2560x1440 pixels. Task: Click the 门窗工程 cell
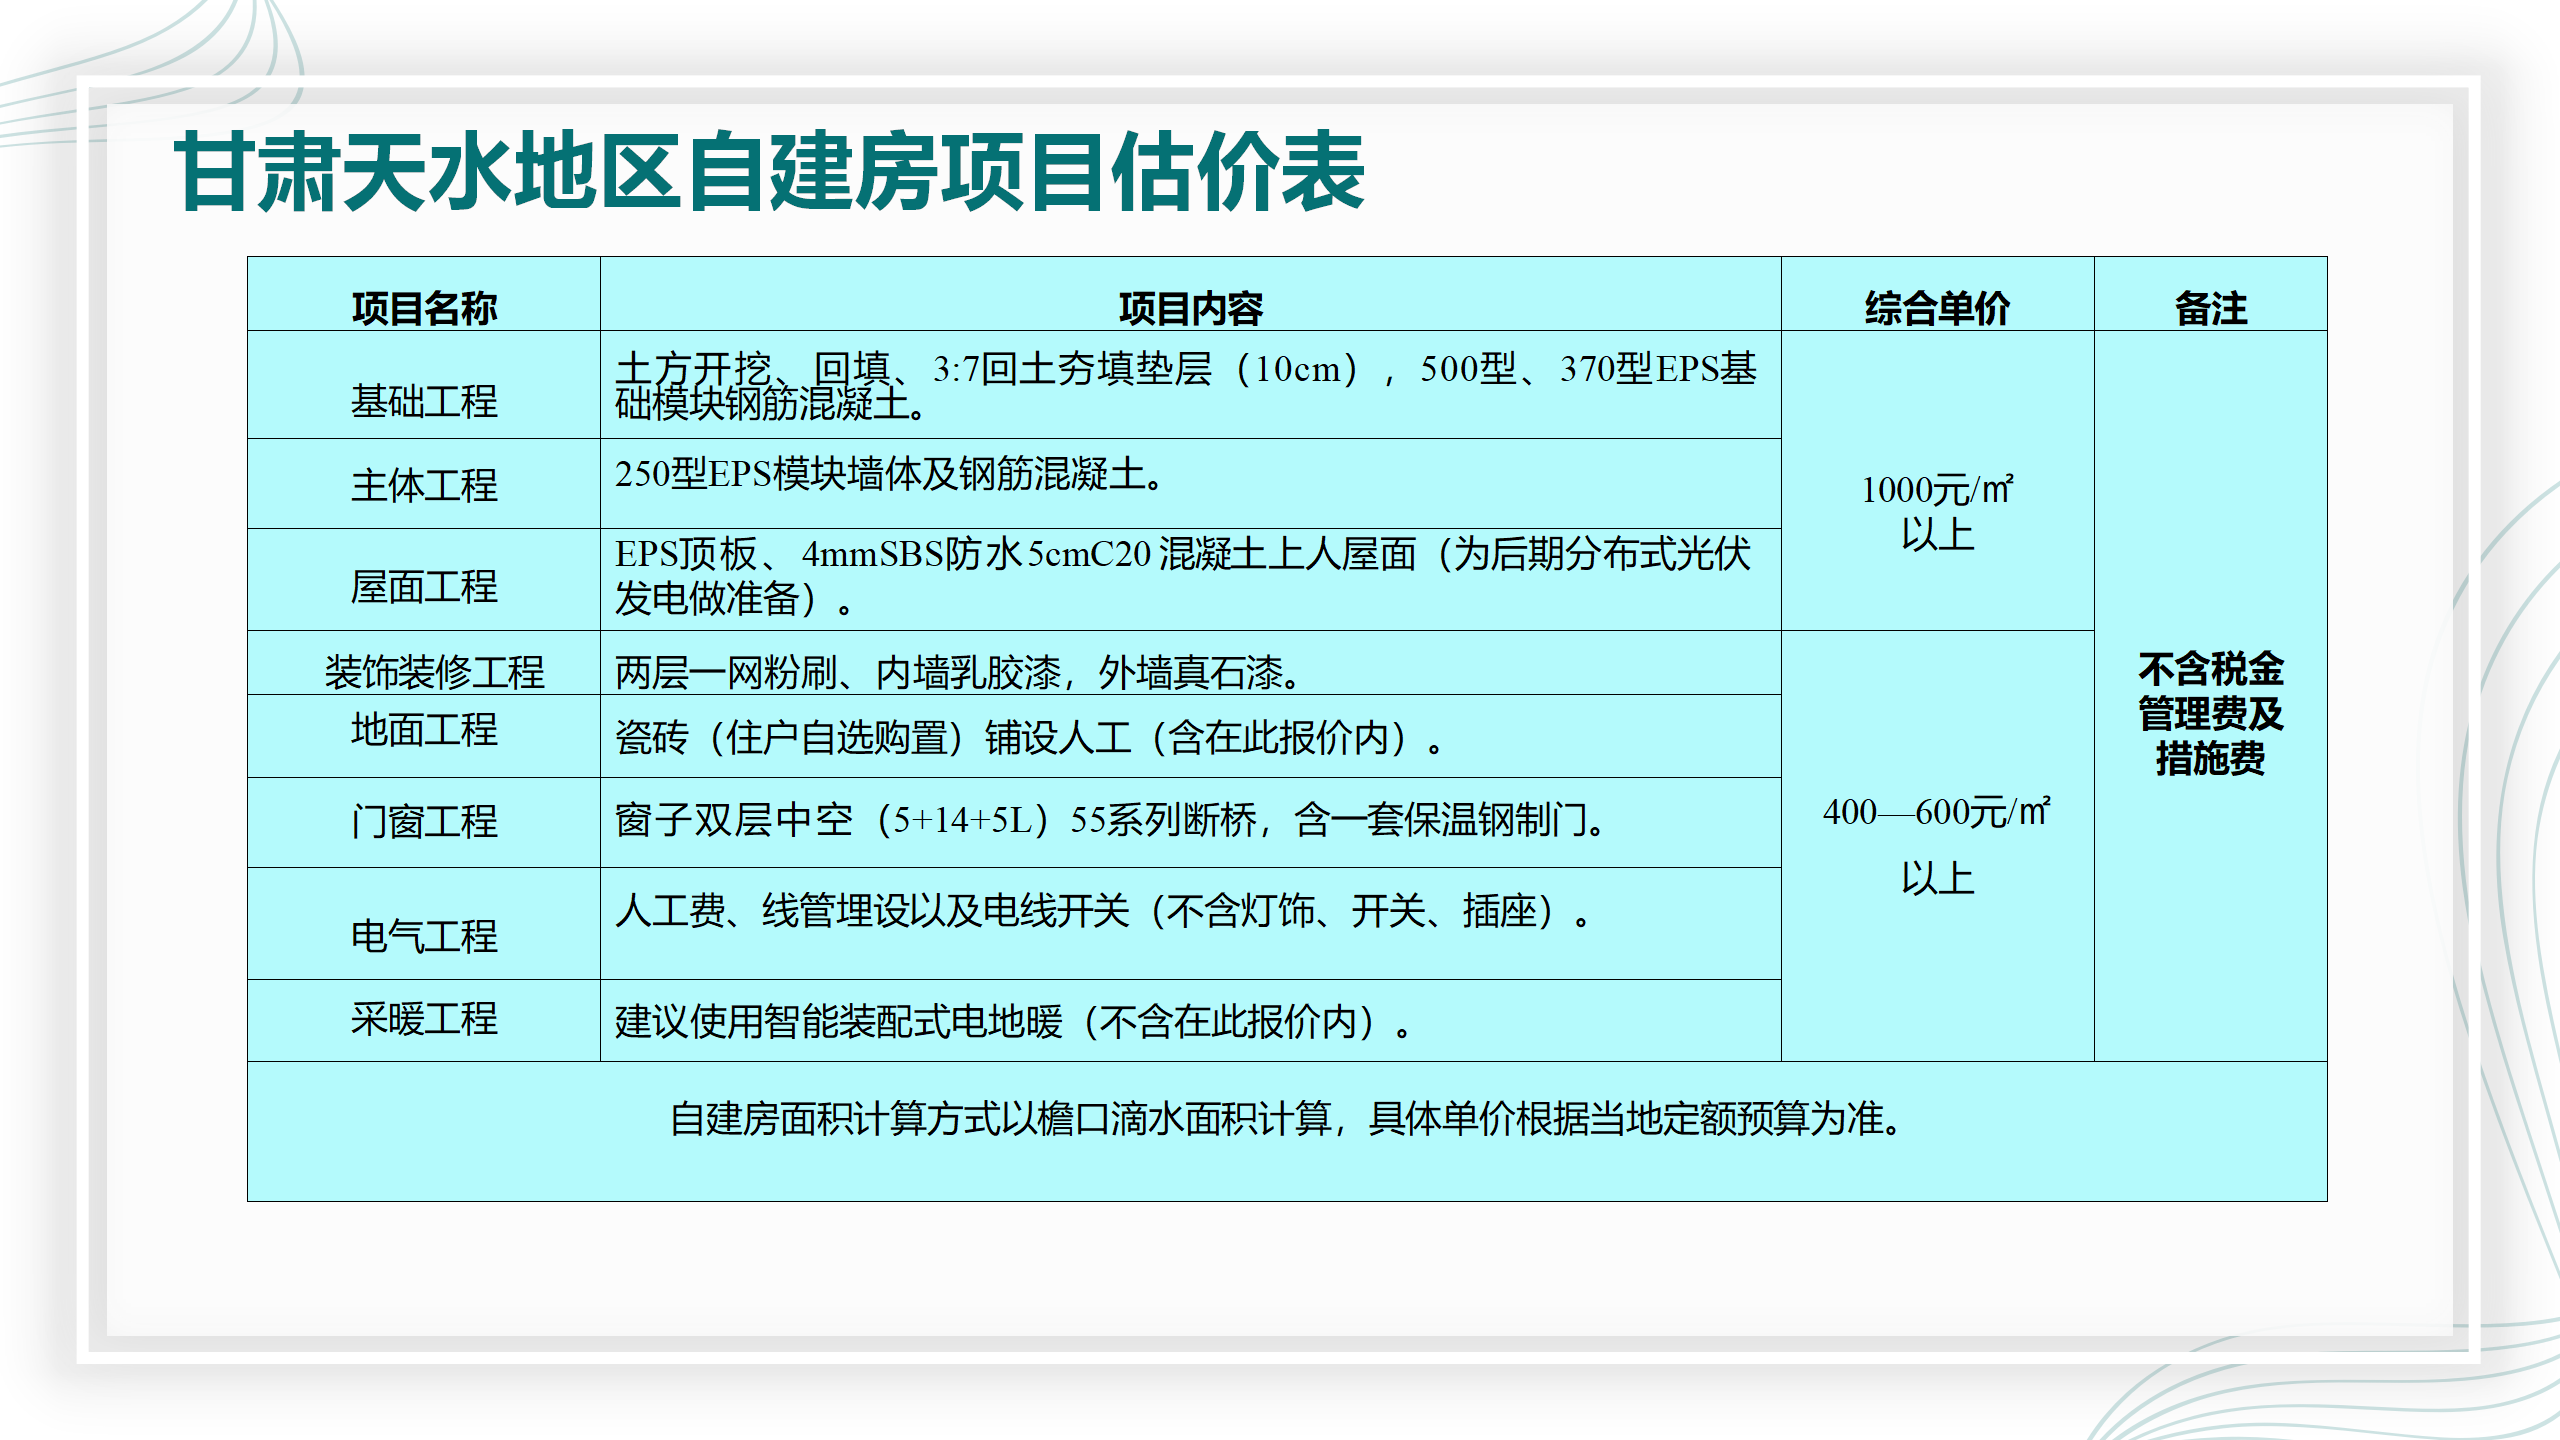click(424, 821)
